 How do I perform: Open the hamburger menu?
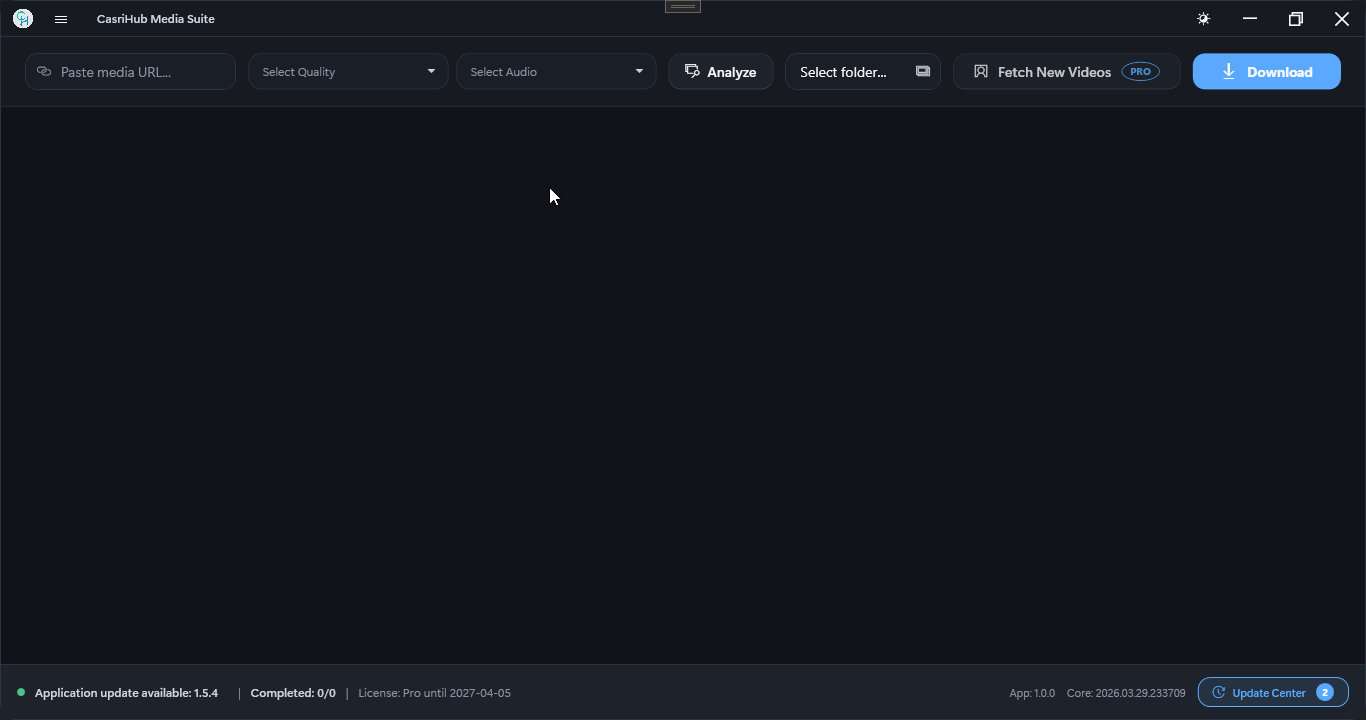coord(61,19)
